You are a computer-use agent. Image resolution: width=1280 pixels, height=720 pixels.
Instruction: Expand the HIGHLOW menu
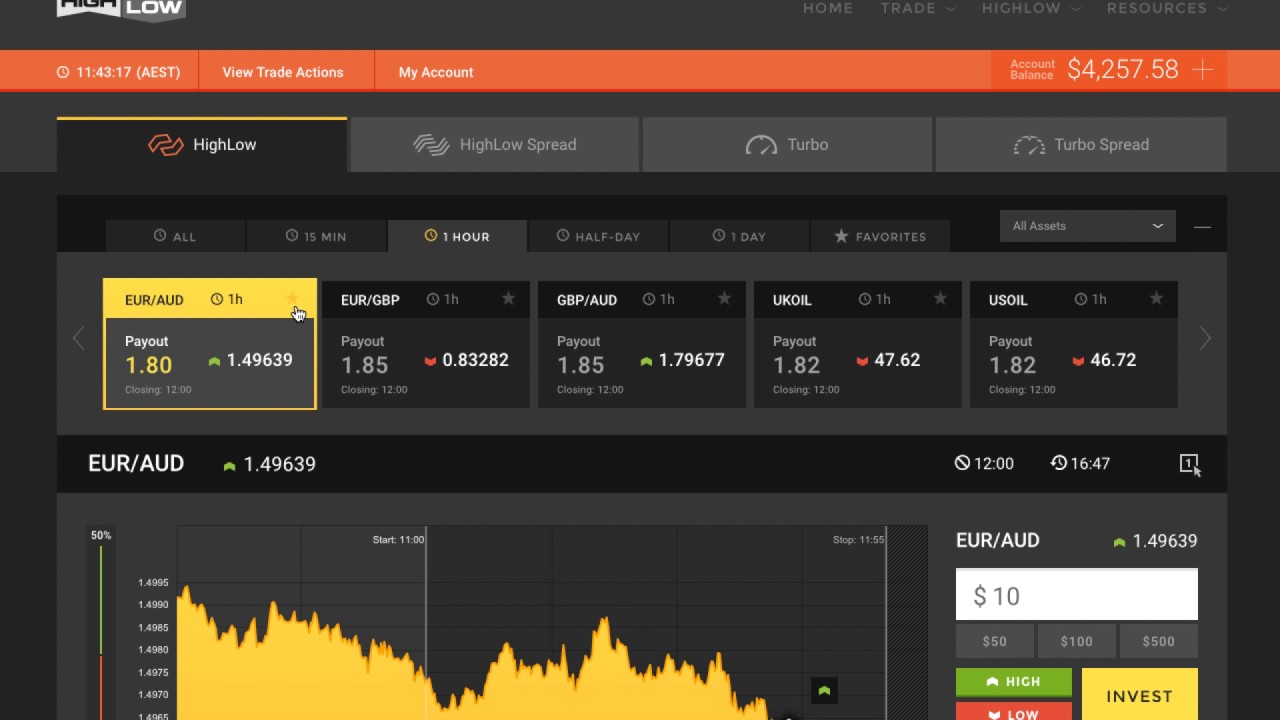[1031, 8]
